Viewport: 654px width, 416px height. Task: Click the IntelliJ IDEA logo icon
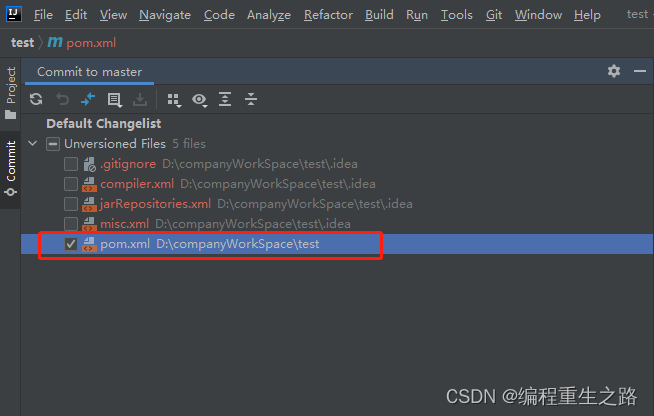14,14
